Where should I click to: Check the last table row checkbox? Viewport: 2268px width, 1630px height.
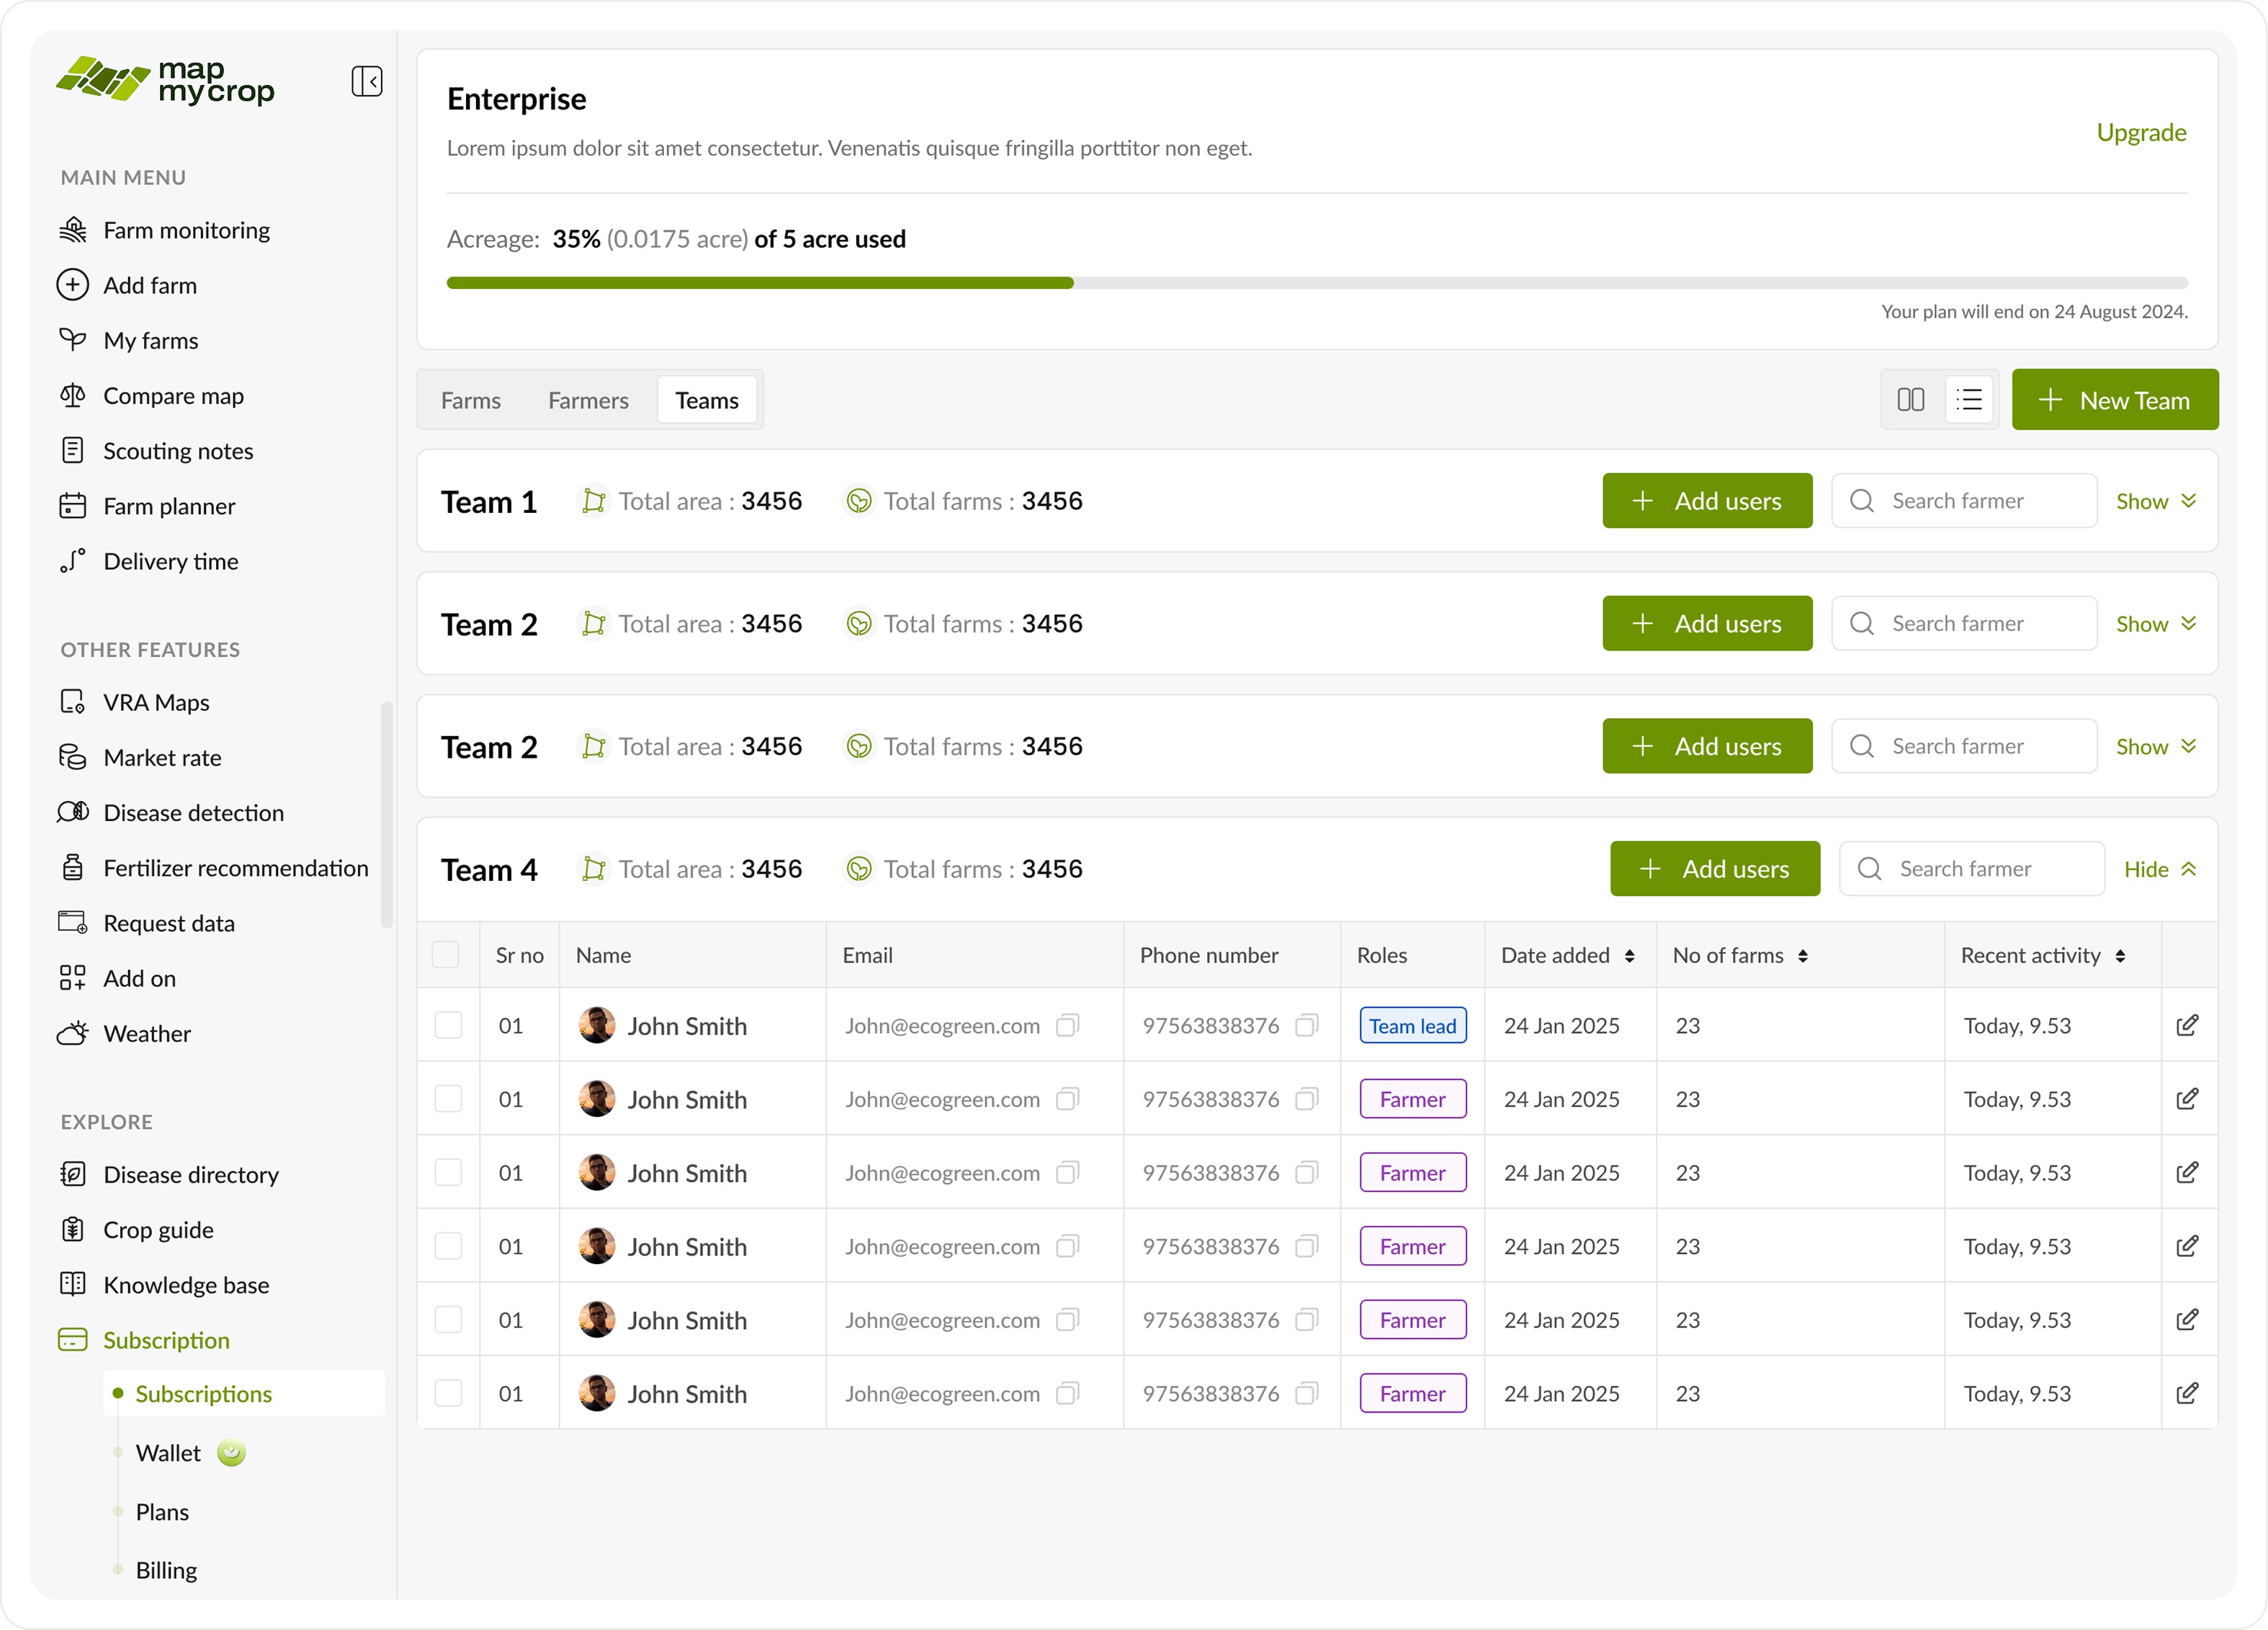pyautogui.click(x=448, y=1393)
